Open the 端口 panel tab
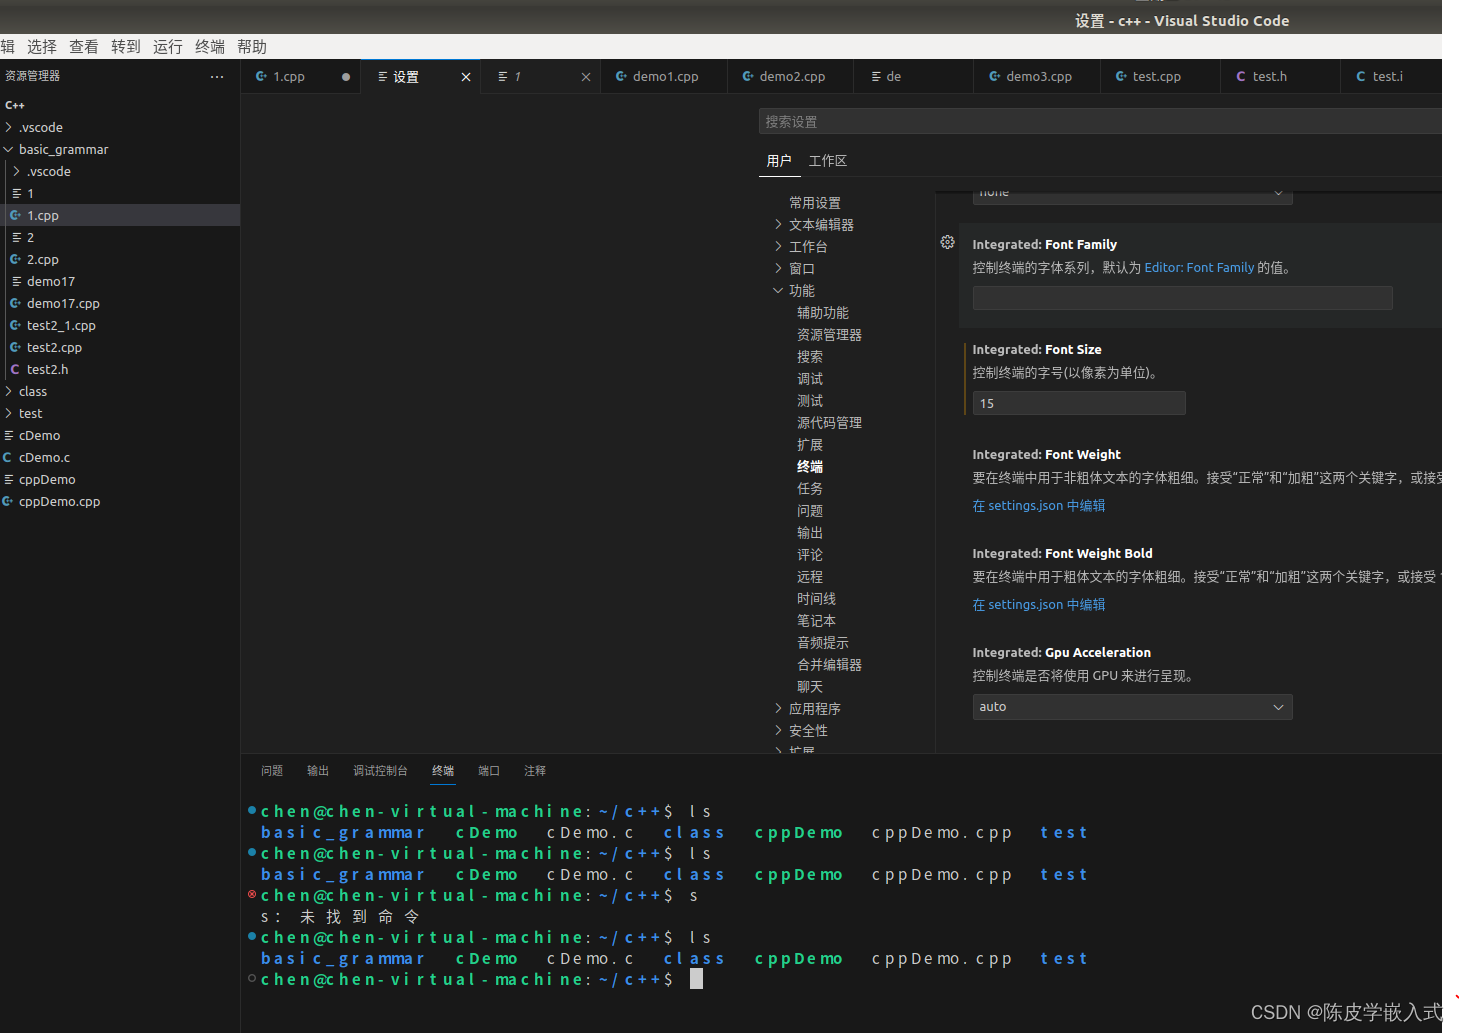Screen dimensions: 1459x1033 pyautogui.click(x=489, y=771)
